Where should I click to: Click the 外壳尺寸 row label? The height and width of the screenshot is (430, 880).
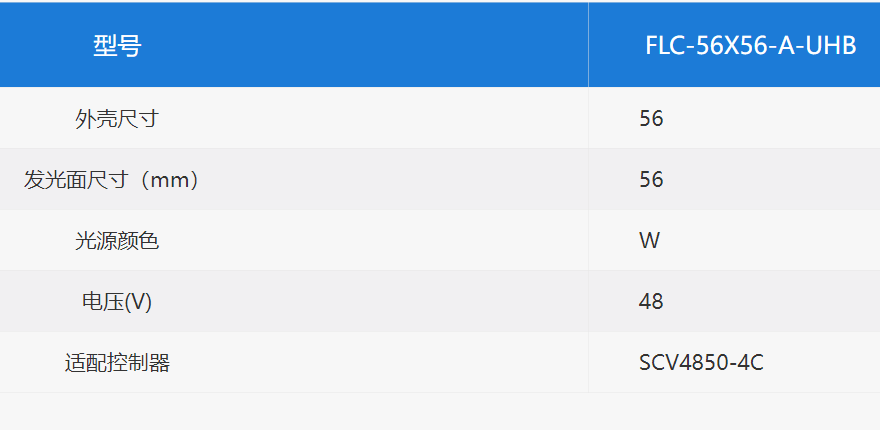(117, 118)
